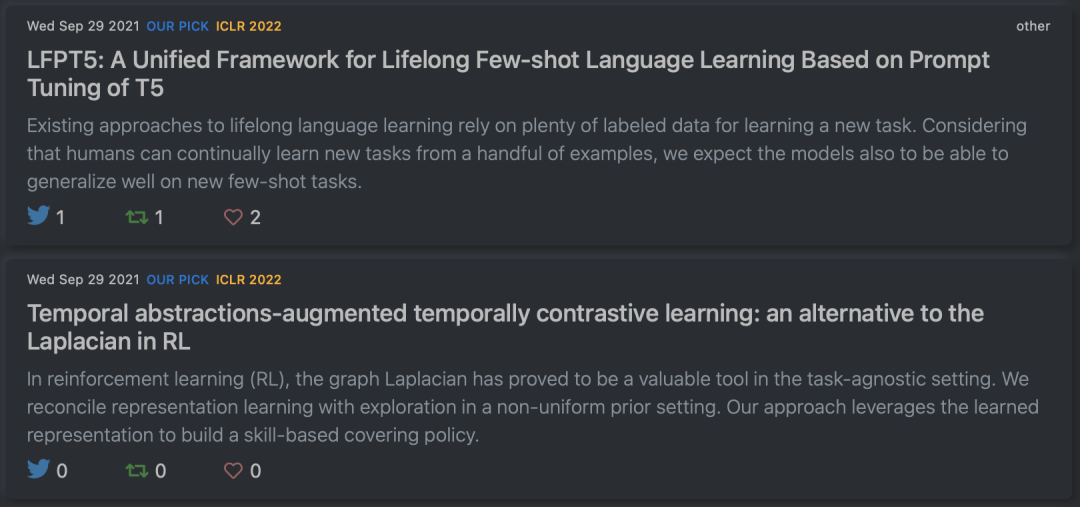
Task: Click the tweet count 0 on Temporal abstractions card
Action: 62,471
